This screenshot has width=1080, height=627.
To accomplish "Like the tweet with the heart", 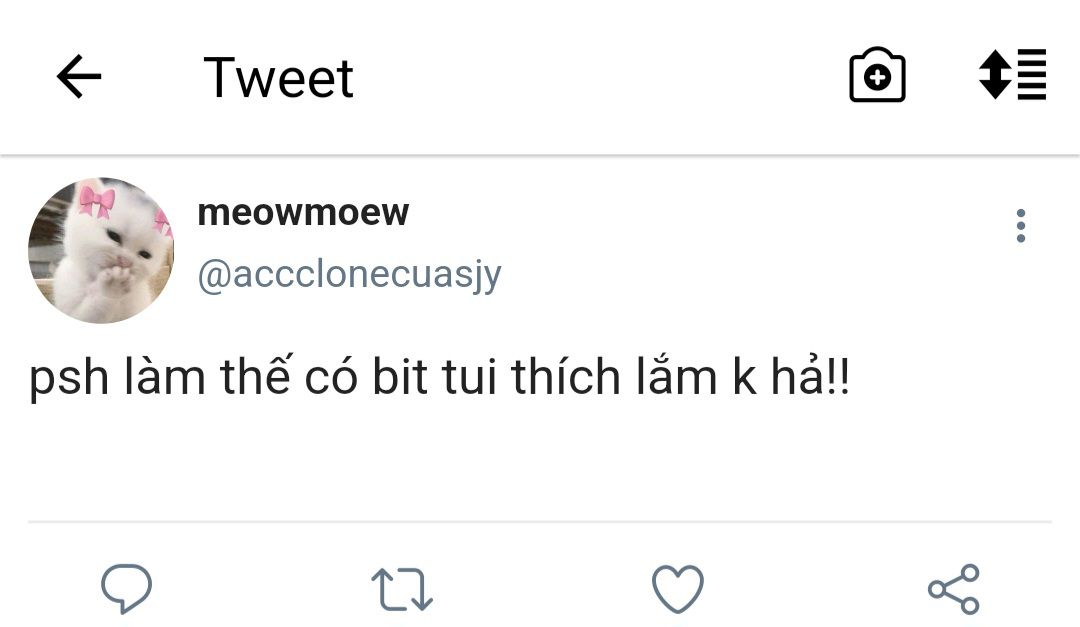I will pos(678,588).
